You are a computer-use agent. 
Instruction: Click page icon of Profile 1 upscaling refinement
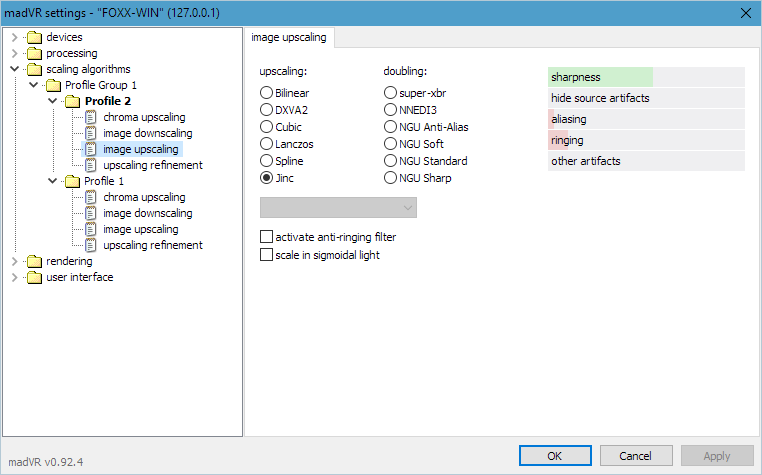(90, 246)
